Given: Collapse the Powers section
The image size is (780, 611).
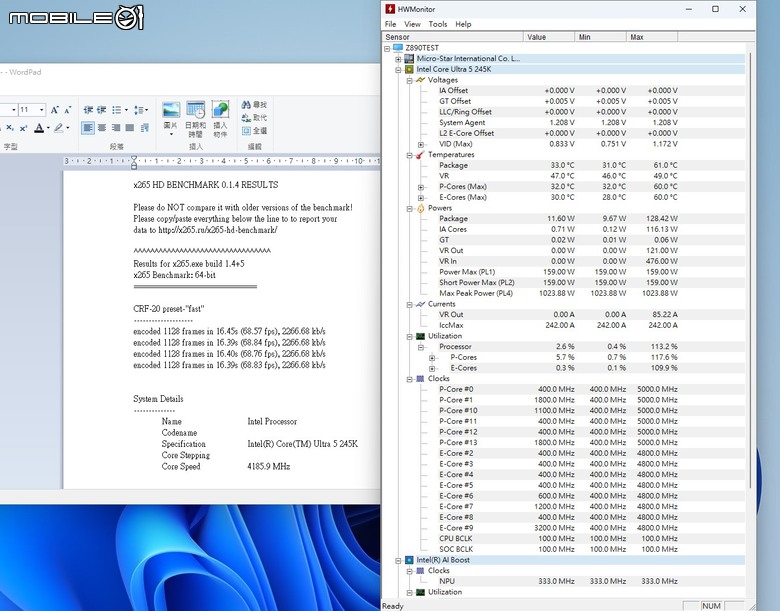Looking at the screenshot, I should [x=409, y=208].
